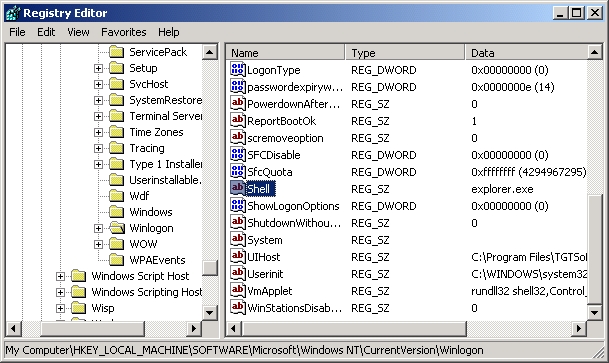Select the Windows key in tree
This screenshot has width=609, height=363.
coord(151,212)
